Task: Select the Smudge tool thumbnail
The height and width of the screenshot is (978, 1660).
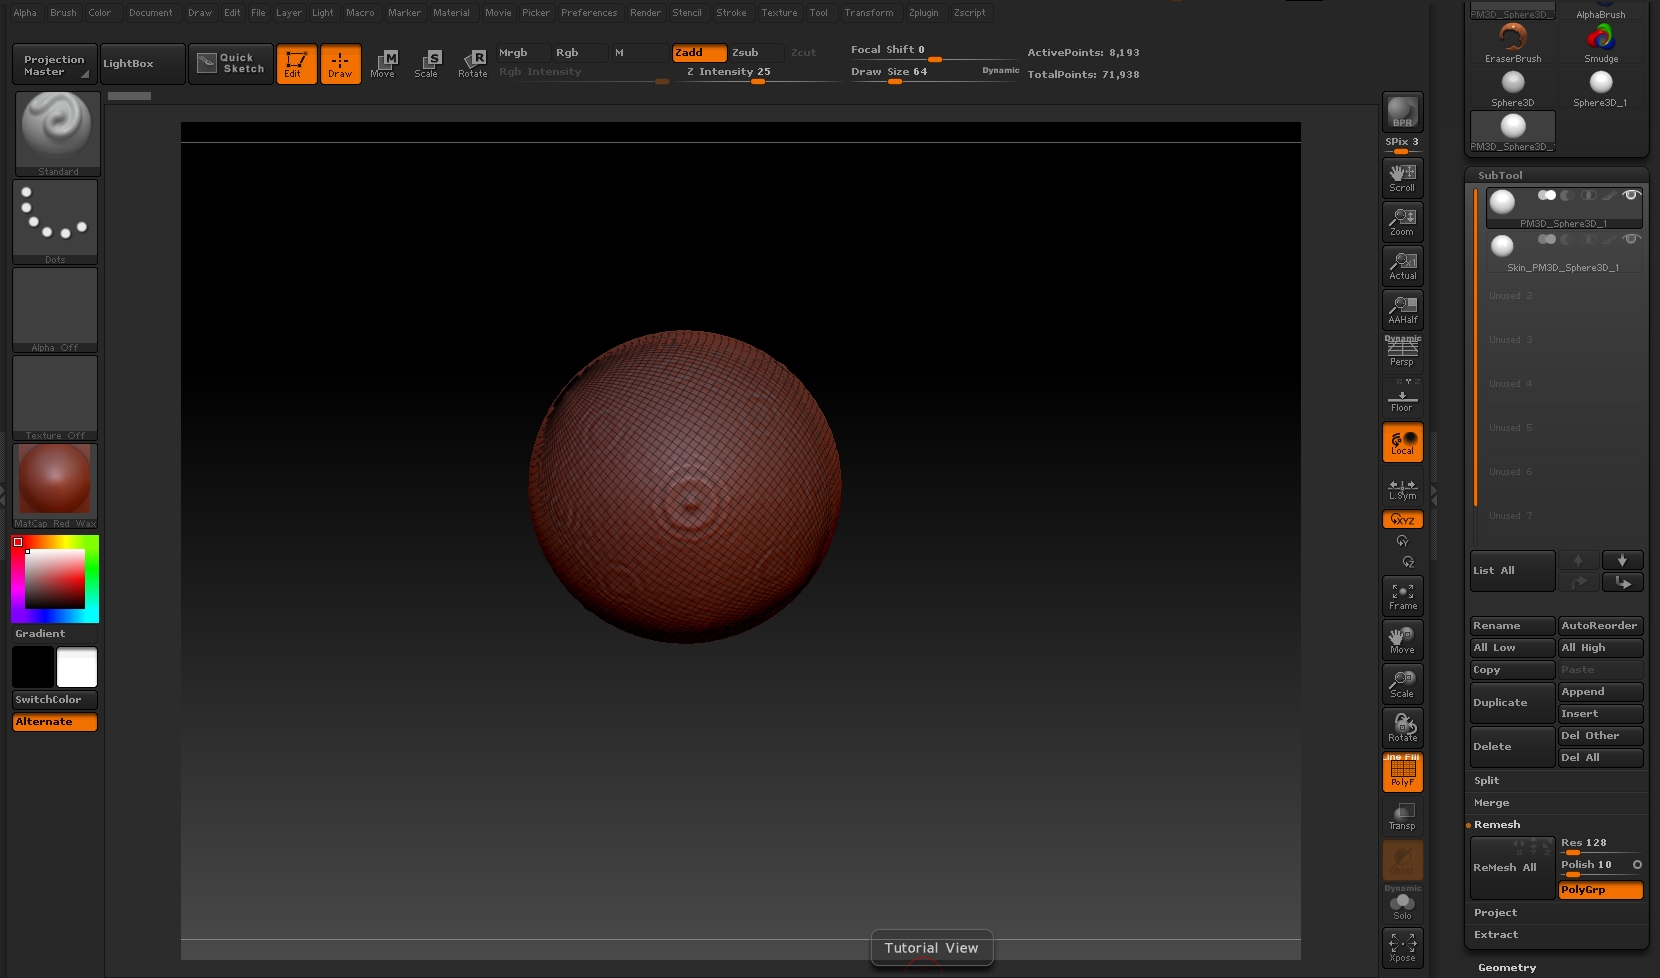Action: pyautogui.click(x=1600, y=43)
